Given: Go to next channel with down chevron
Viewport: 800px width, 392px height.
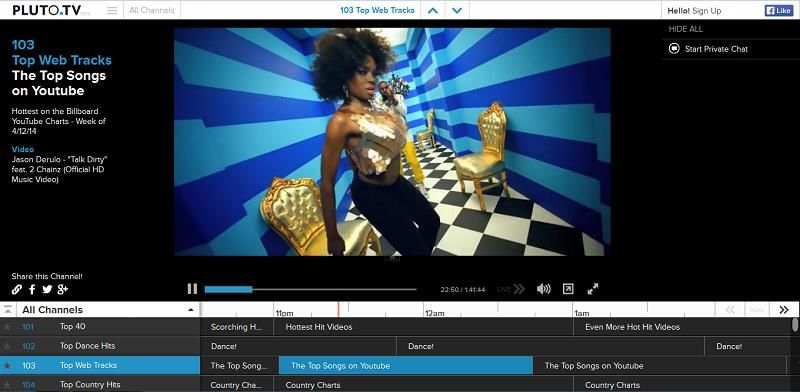Looking at the screenshot, I should coord(457,10).
